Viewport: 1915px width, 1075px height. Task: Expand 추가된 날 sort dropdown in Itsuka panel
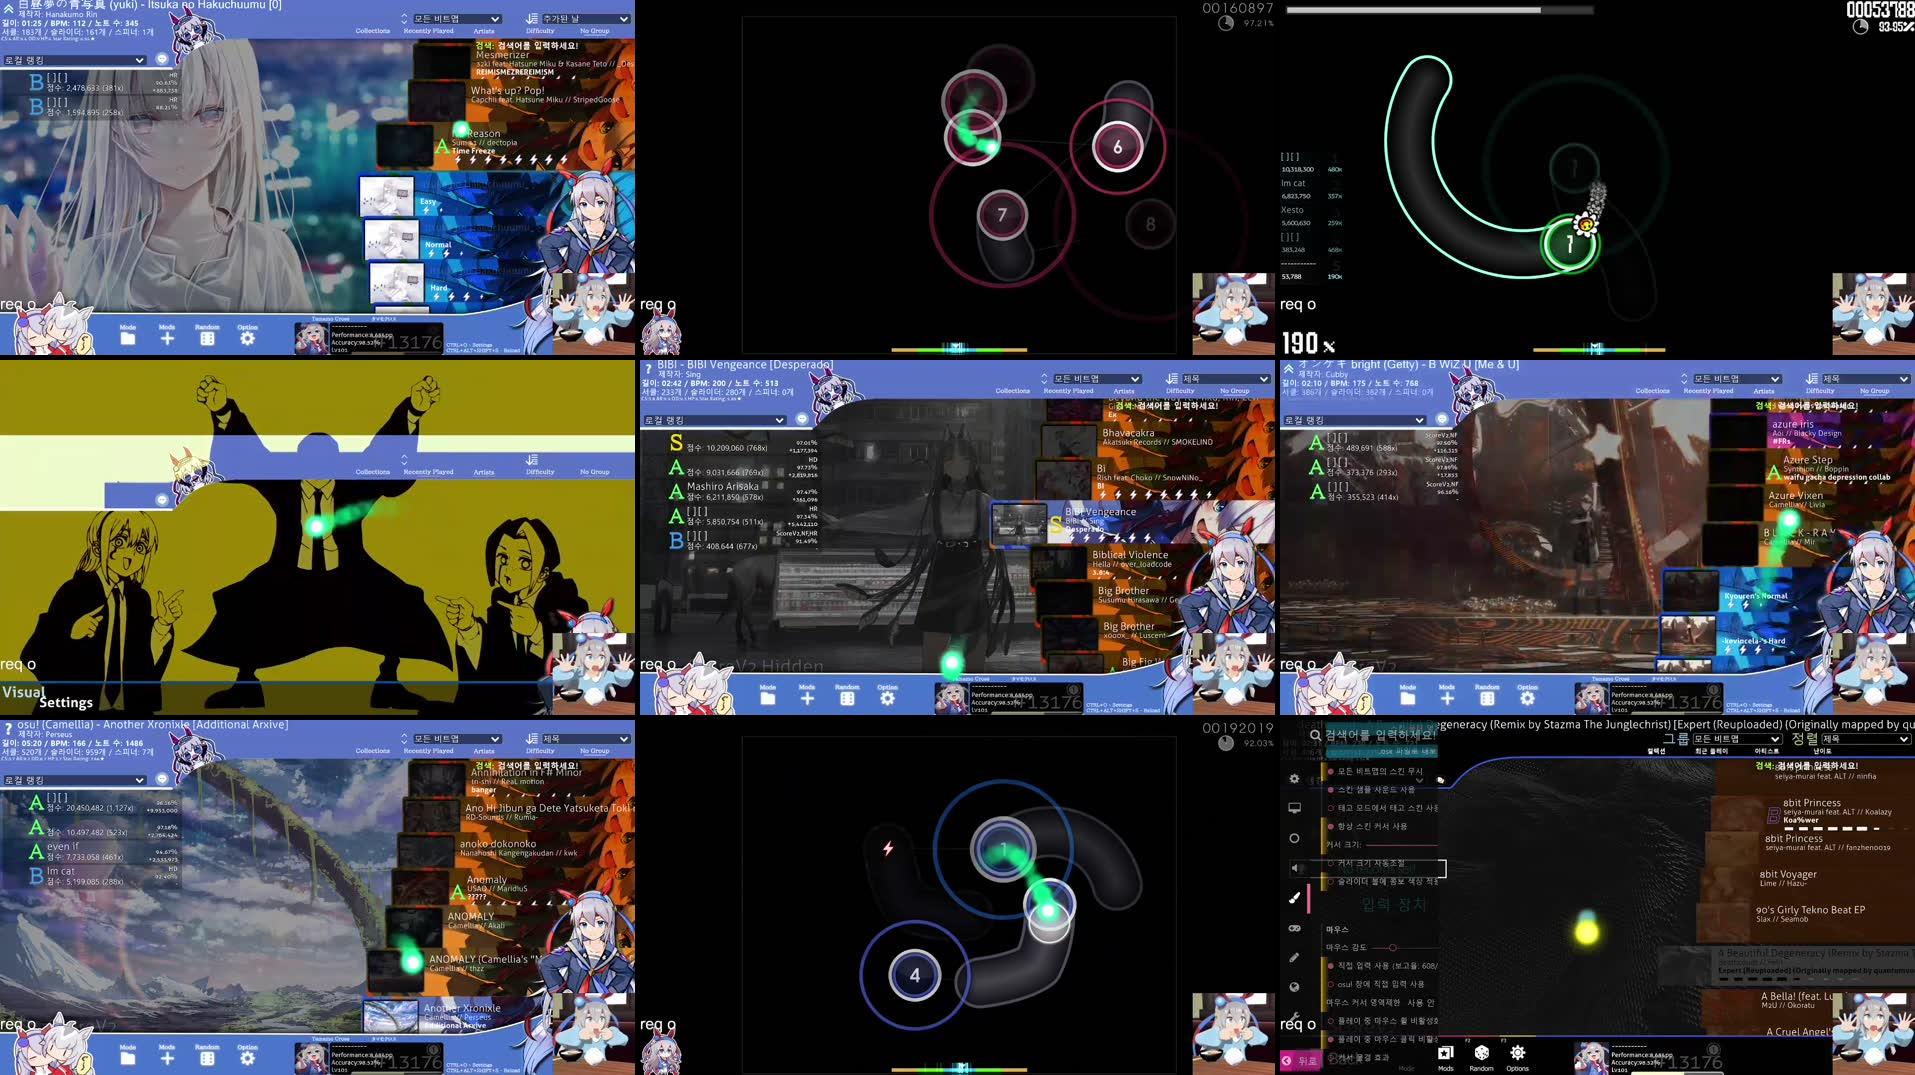tap(586, 19)
